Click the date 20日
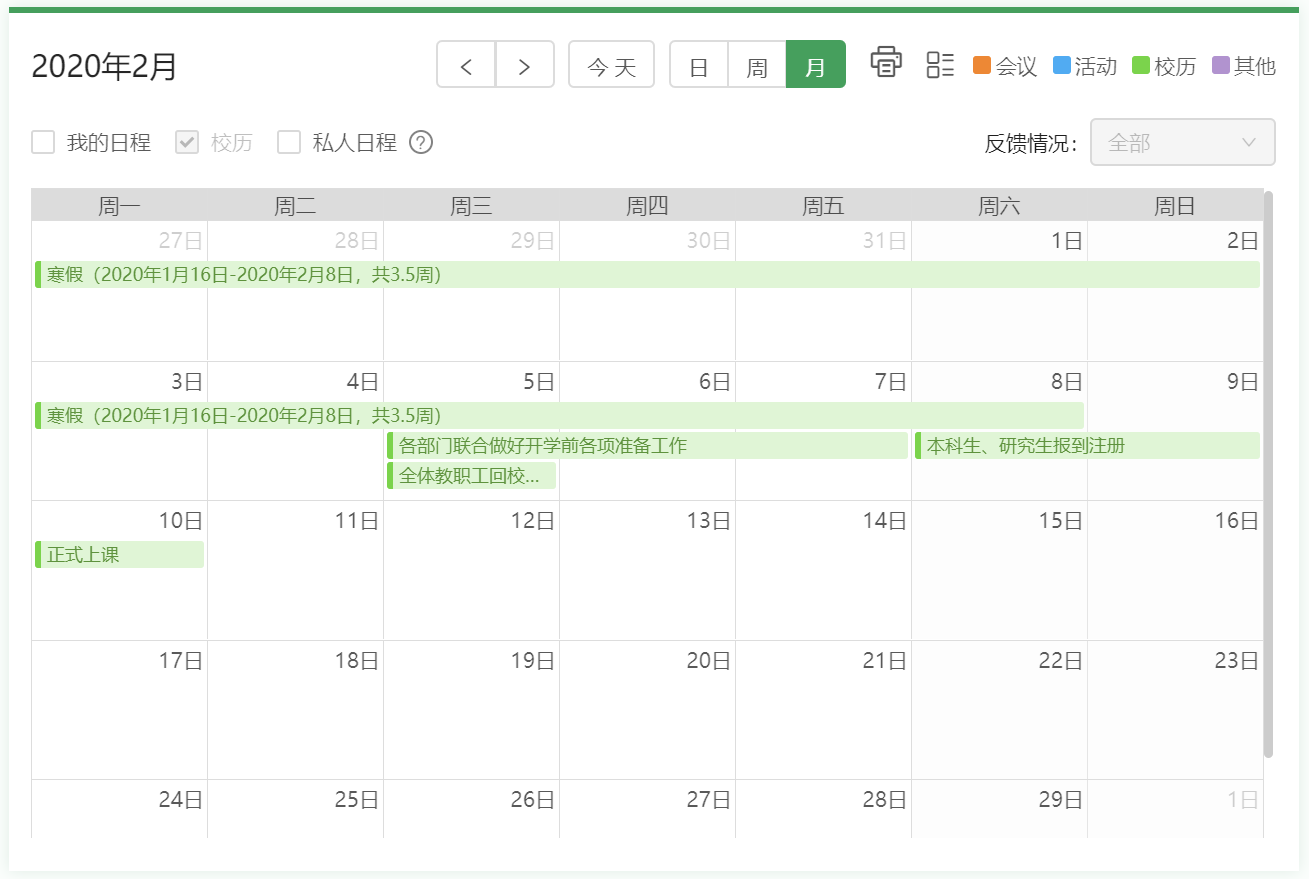 pos(709,660)
